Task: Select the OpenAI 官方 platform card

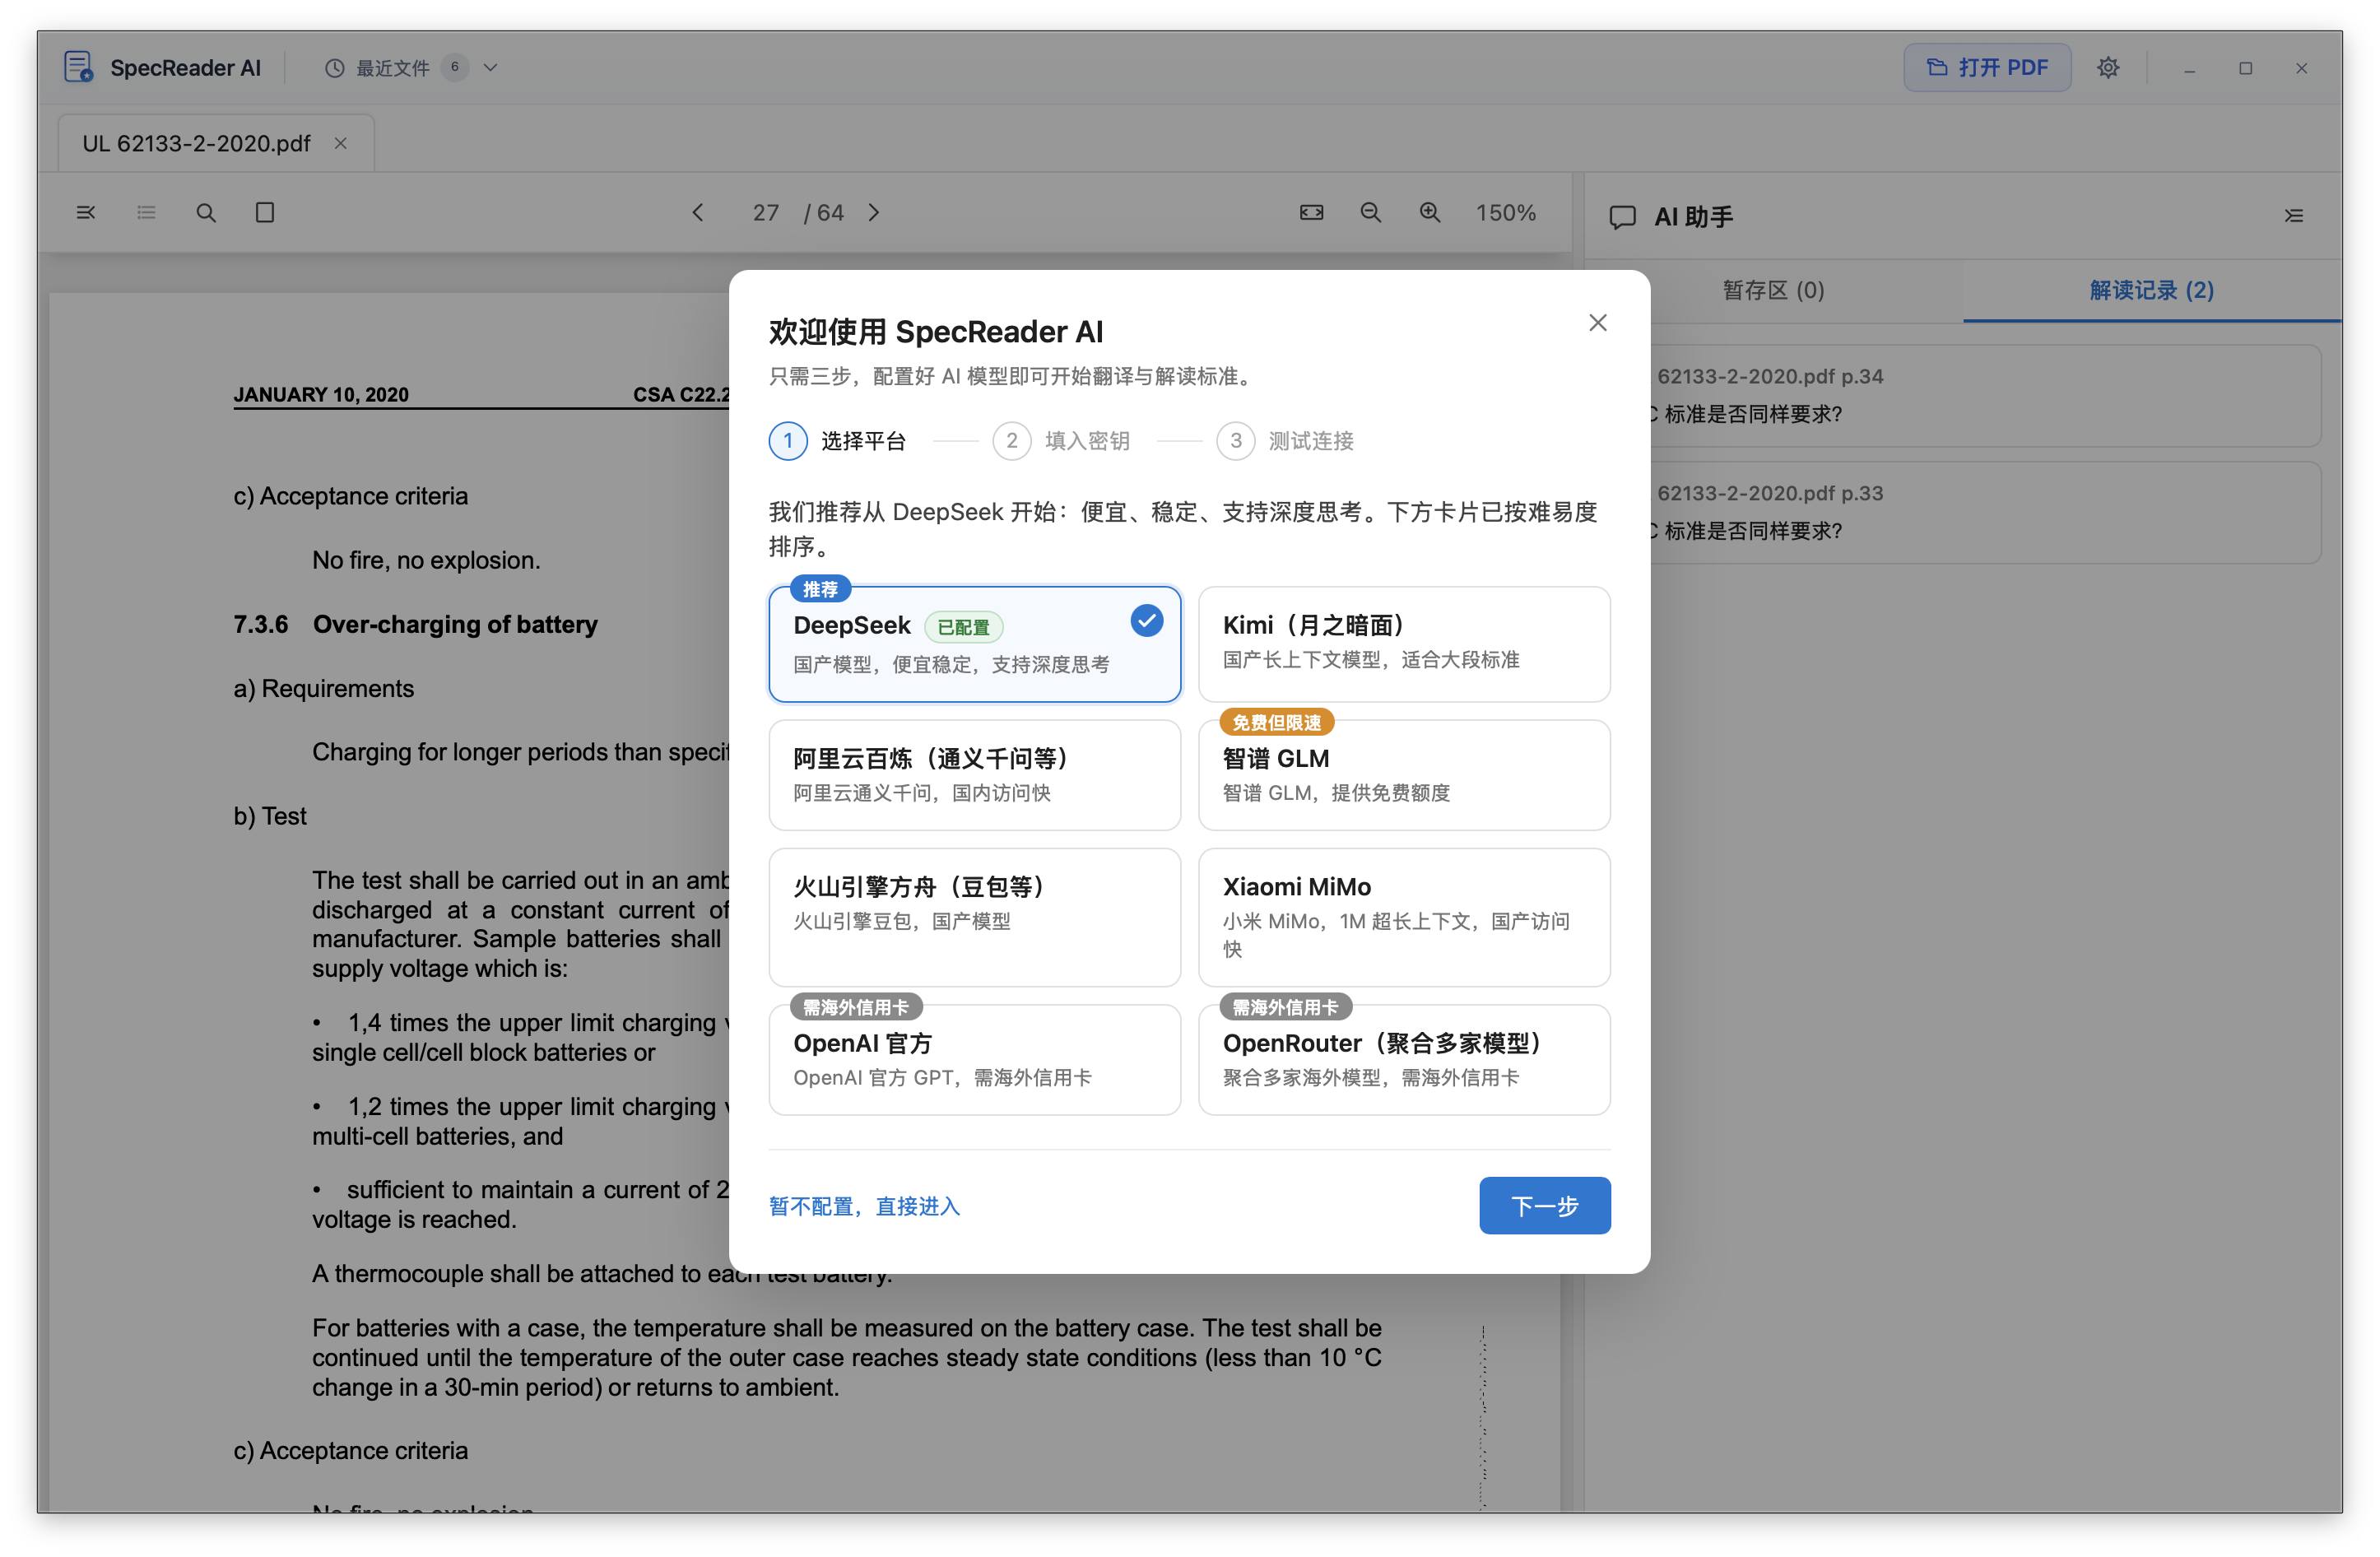Action: [974, 1059]
